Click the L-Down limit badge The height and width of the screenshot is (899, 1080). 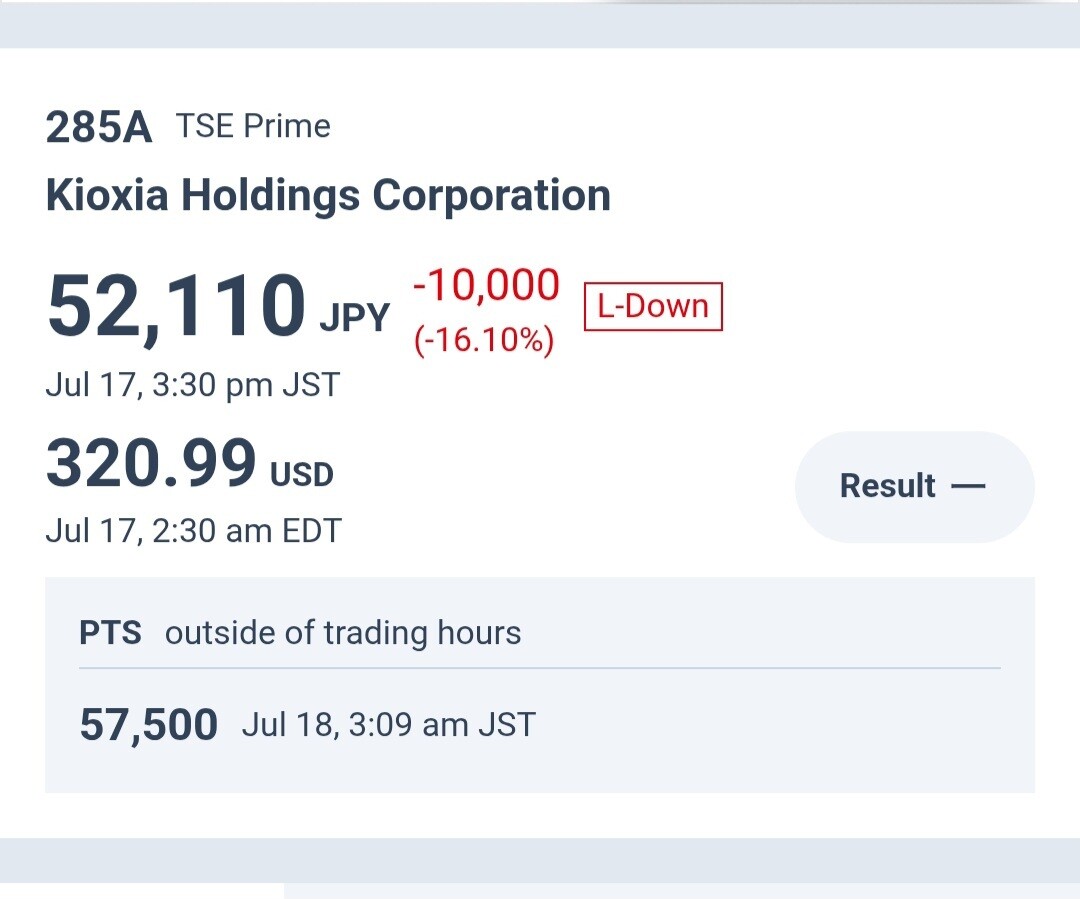(653, 307)
